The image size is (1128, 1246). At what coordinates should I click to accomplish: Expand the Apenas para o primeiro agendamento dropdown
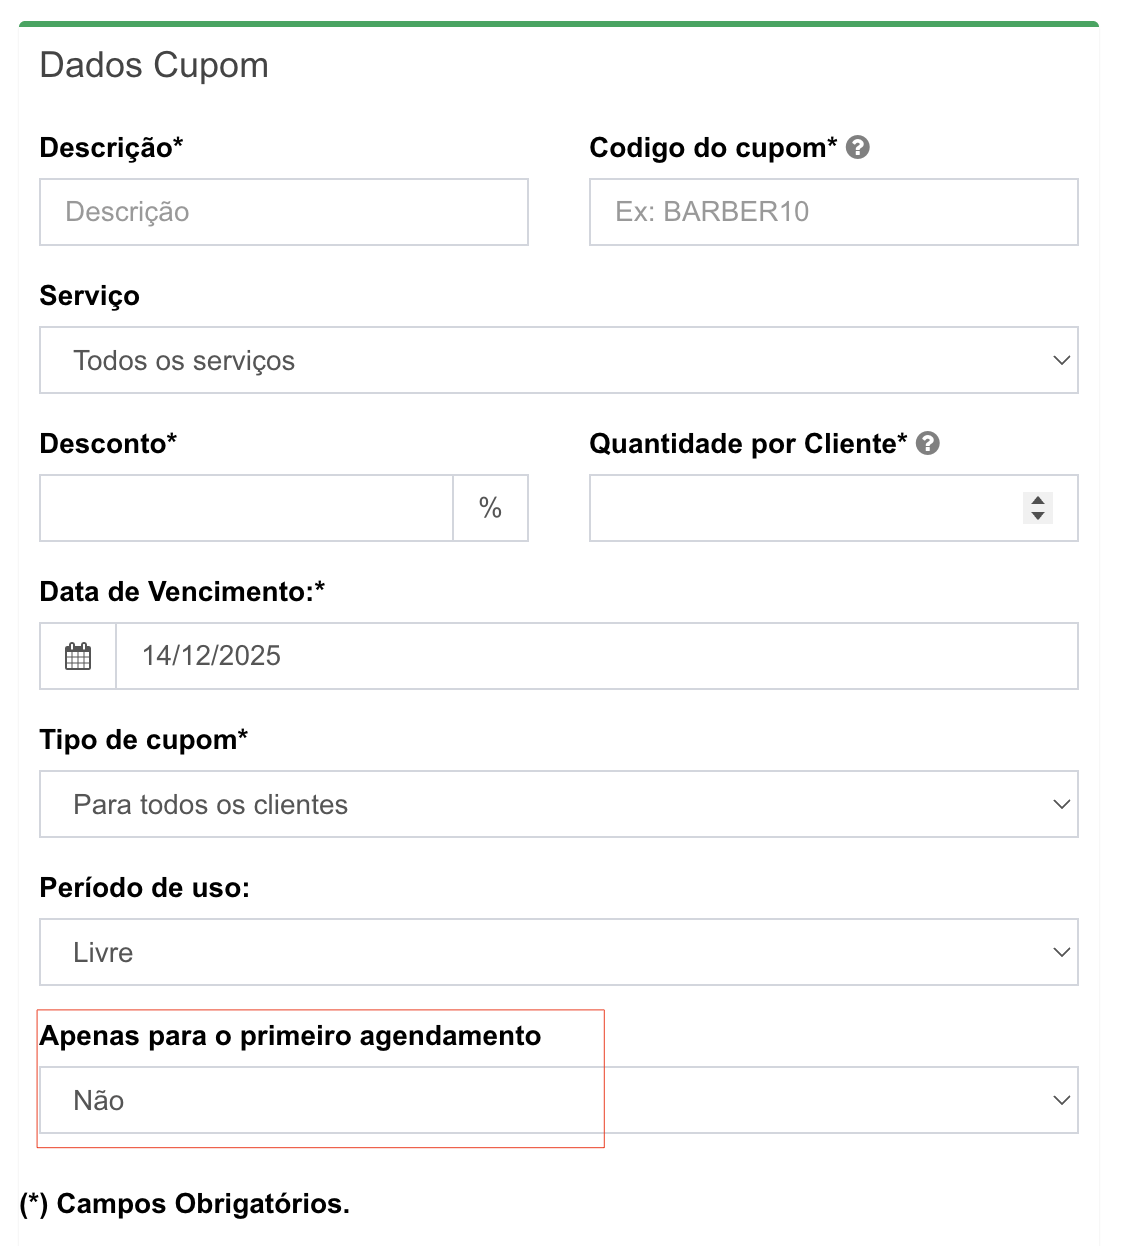point(558,1100)
